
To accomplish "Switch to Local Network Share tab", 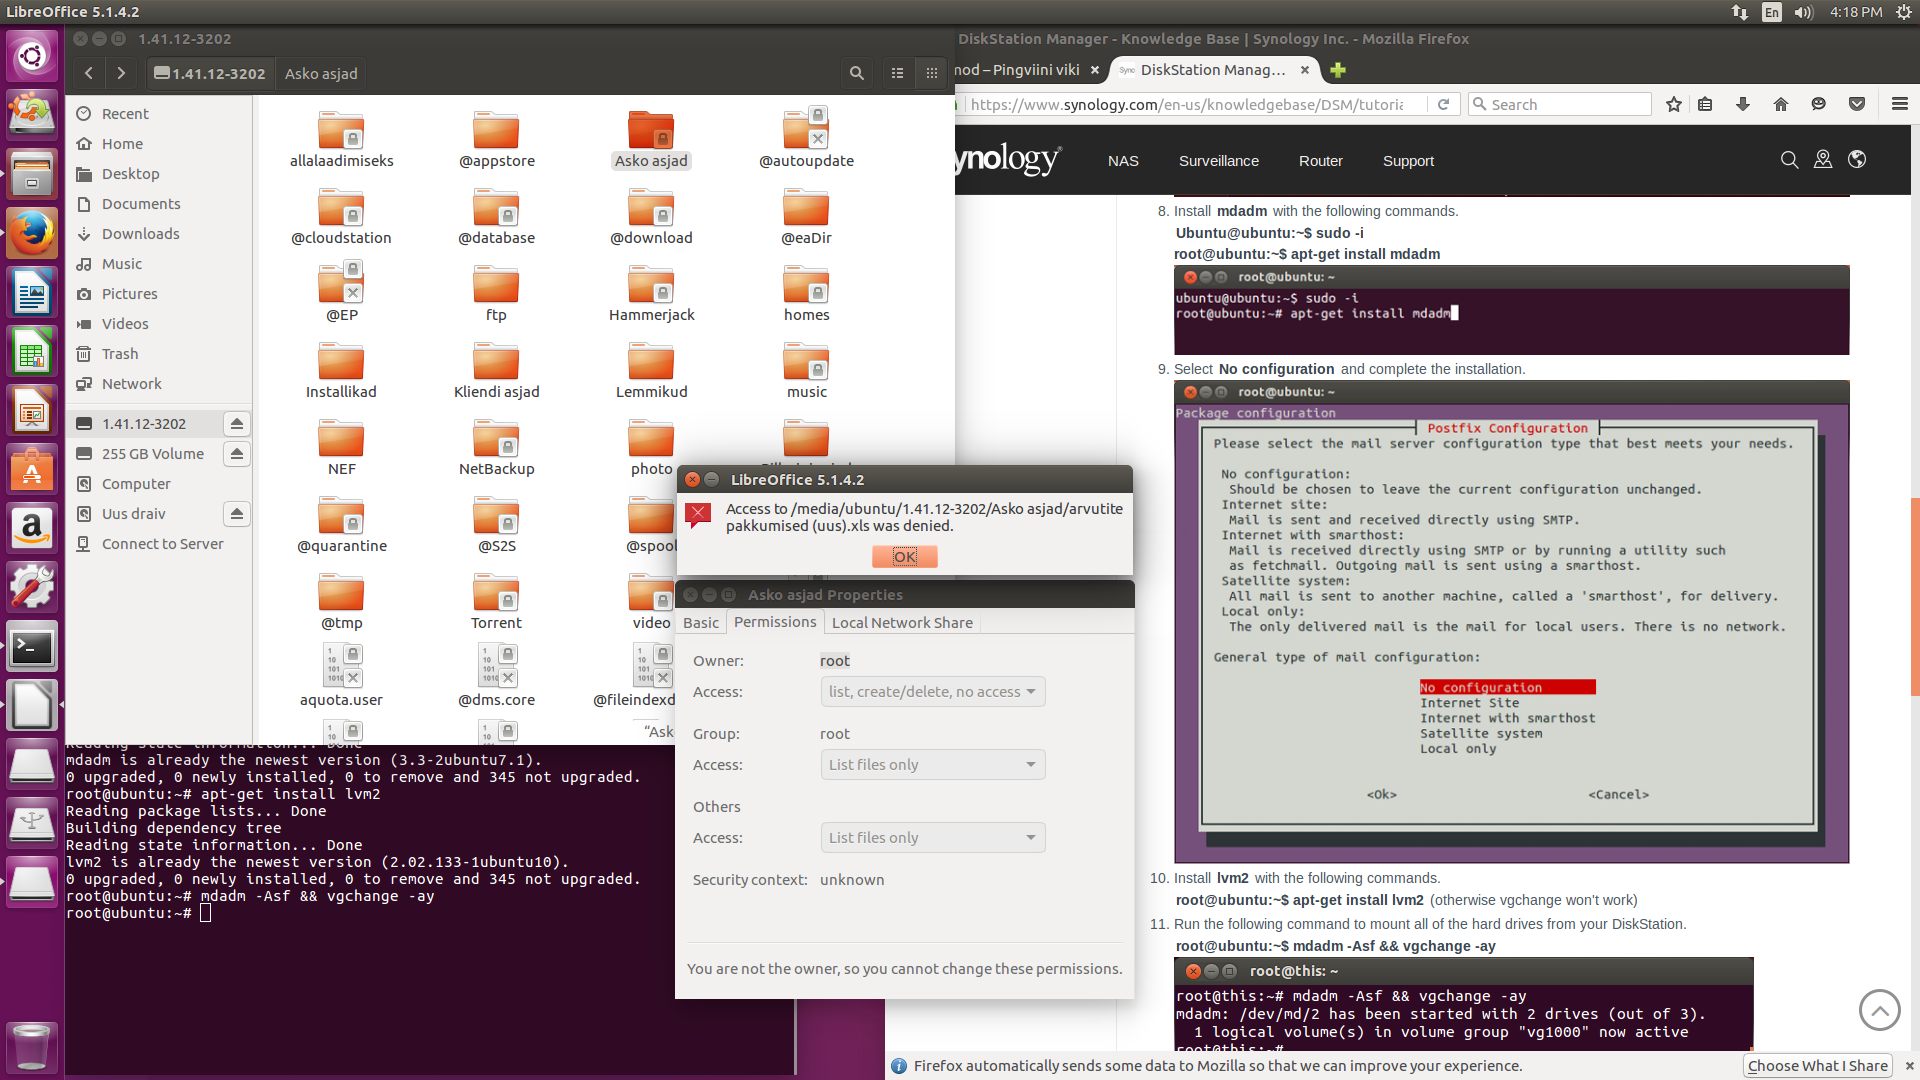I will pos(902,622).
